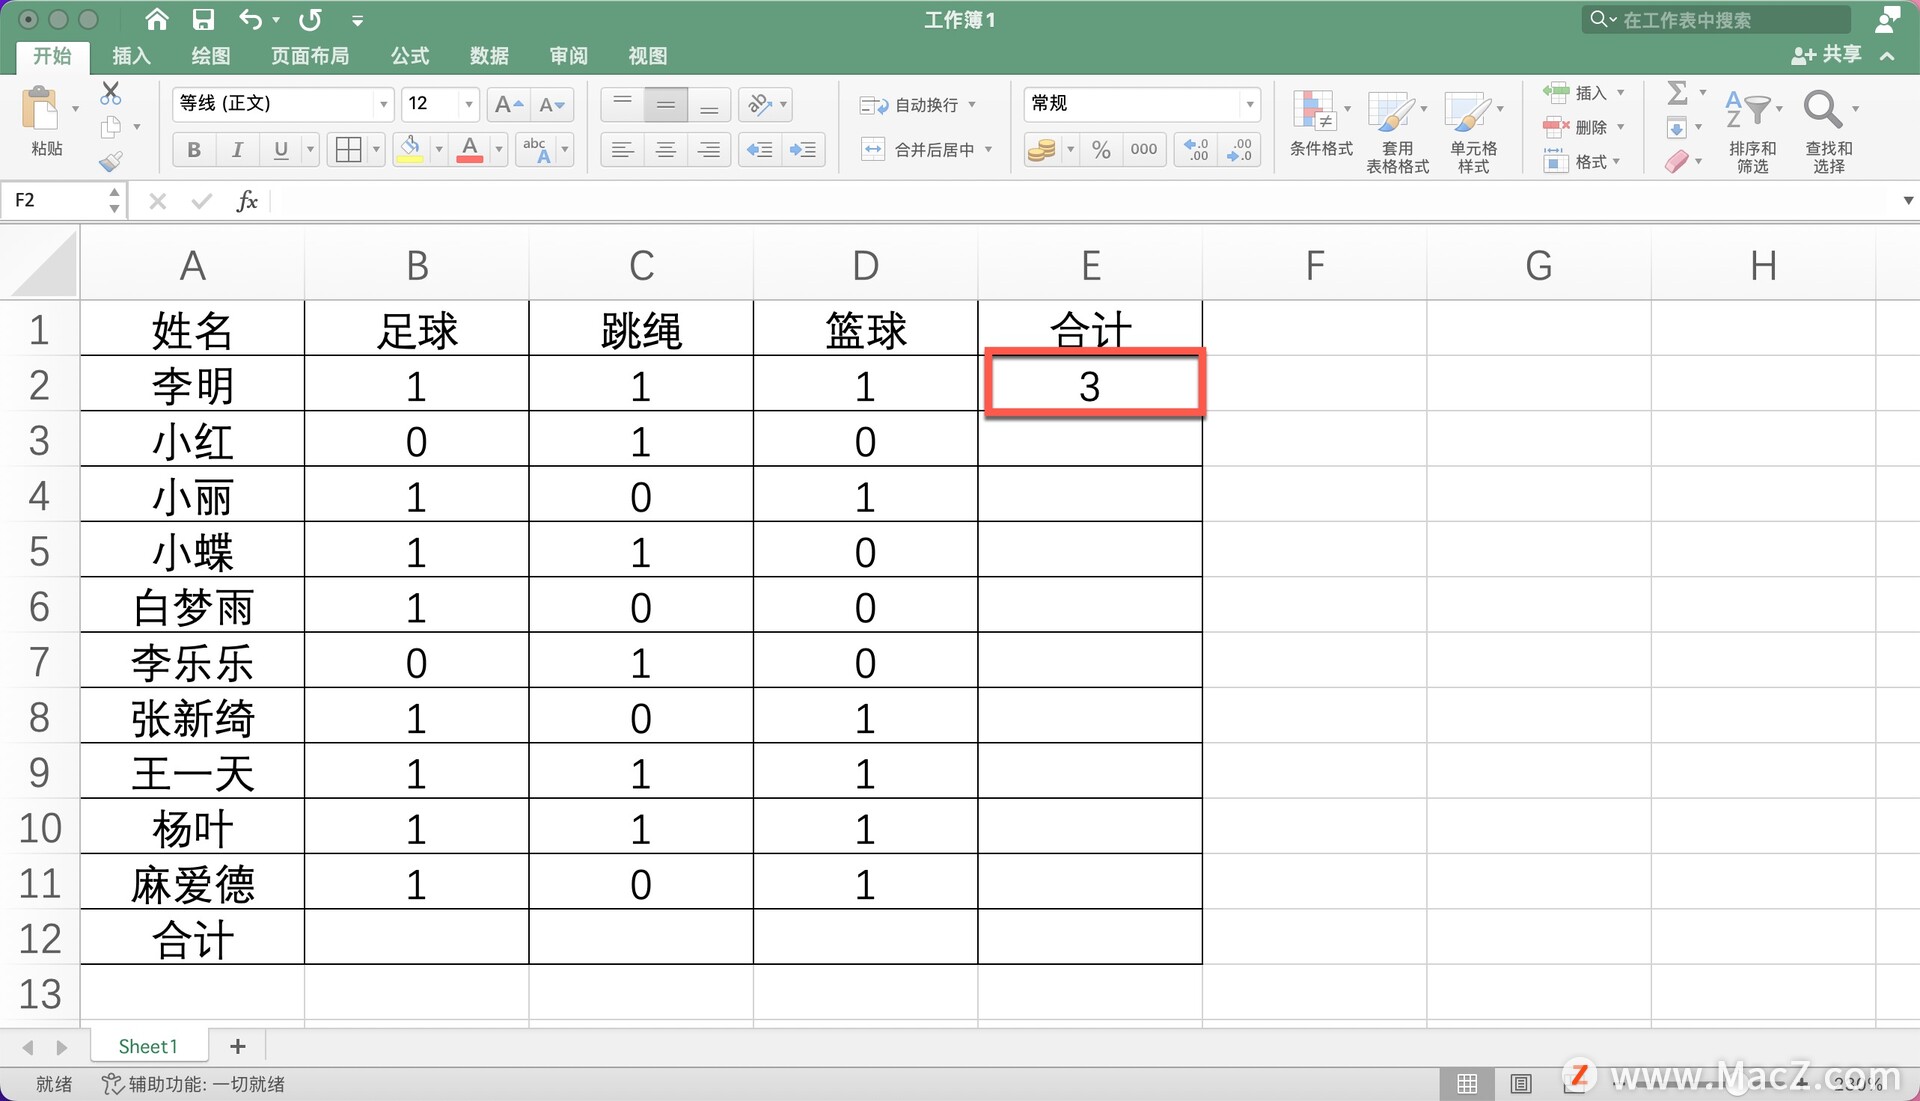Open the customize quick access toolbar arrow

tap(357, 20)
